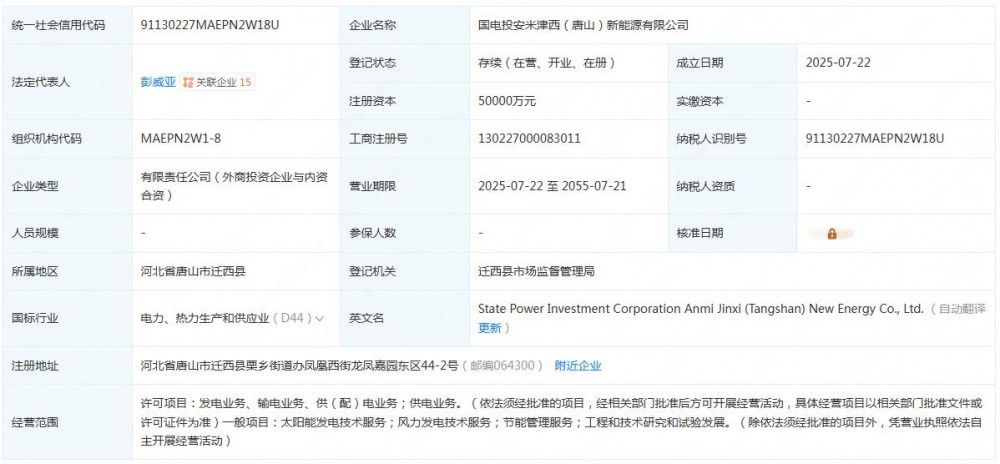
Task: Select registration authority 迁西县市场监督管理局
Action: [x=536, y=272]
